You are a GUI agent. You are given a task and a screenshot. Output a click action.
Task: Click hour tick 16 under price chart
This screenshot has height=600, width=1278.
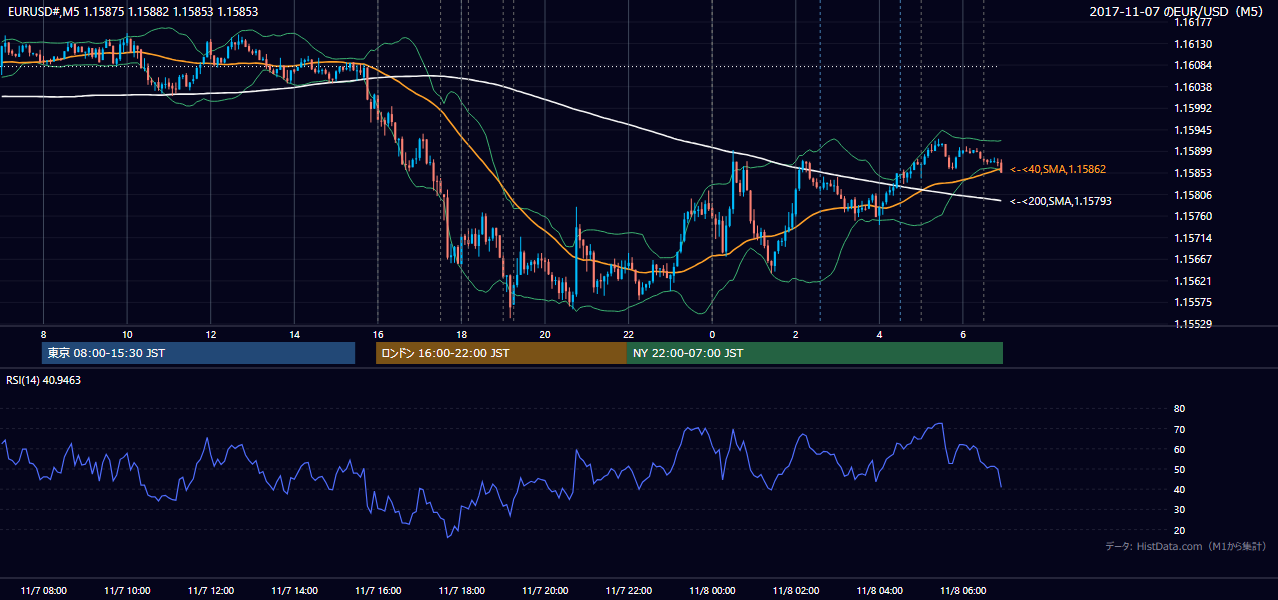378,334
